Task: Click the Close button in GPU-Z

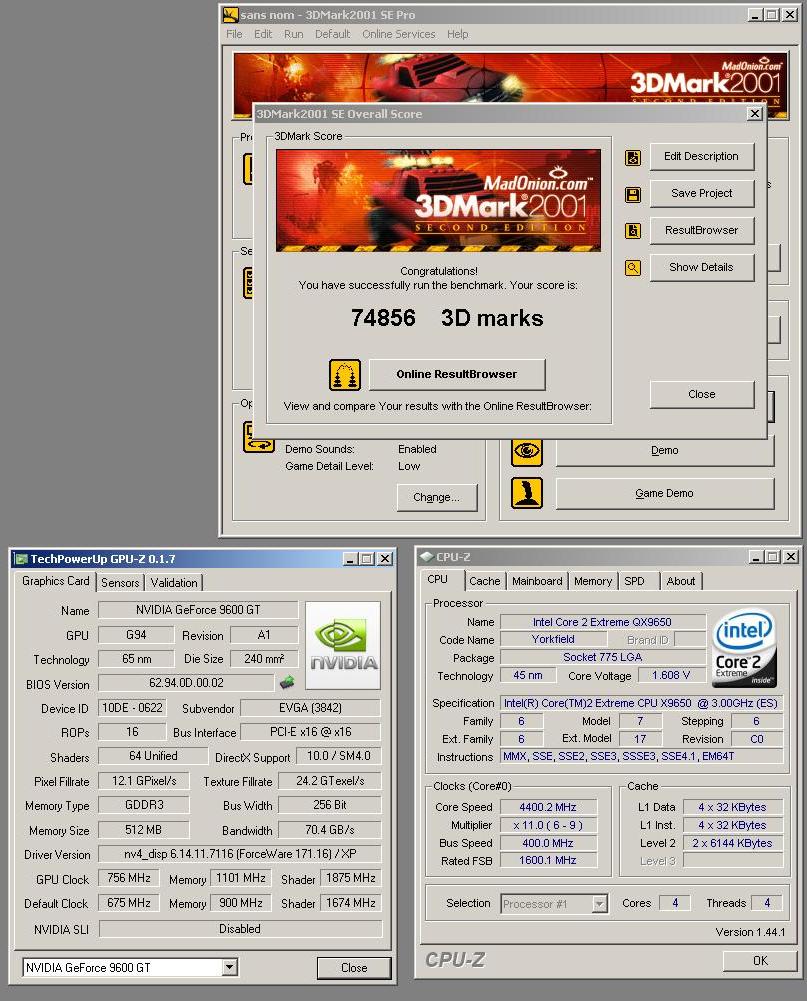Action: pos(354,968)
